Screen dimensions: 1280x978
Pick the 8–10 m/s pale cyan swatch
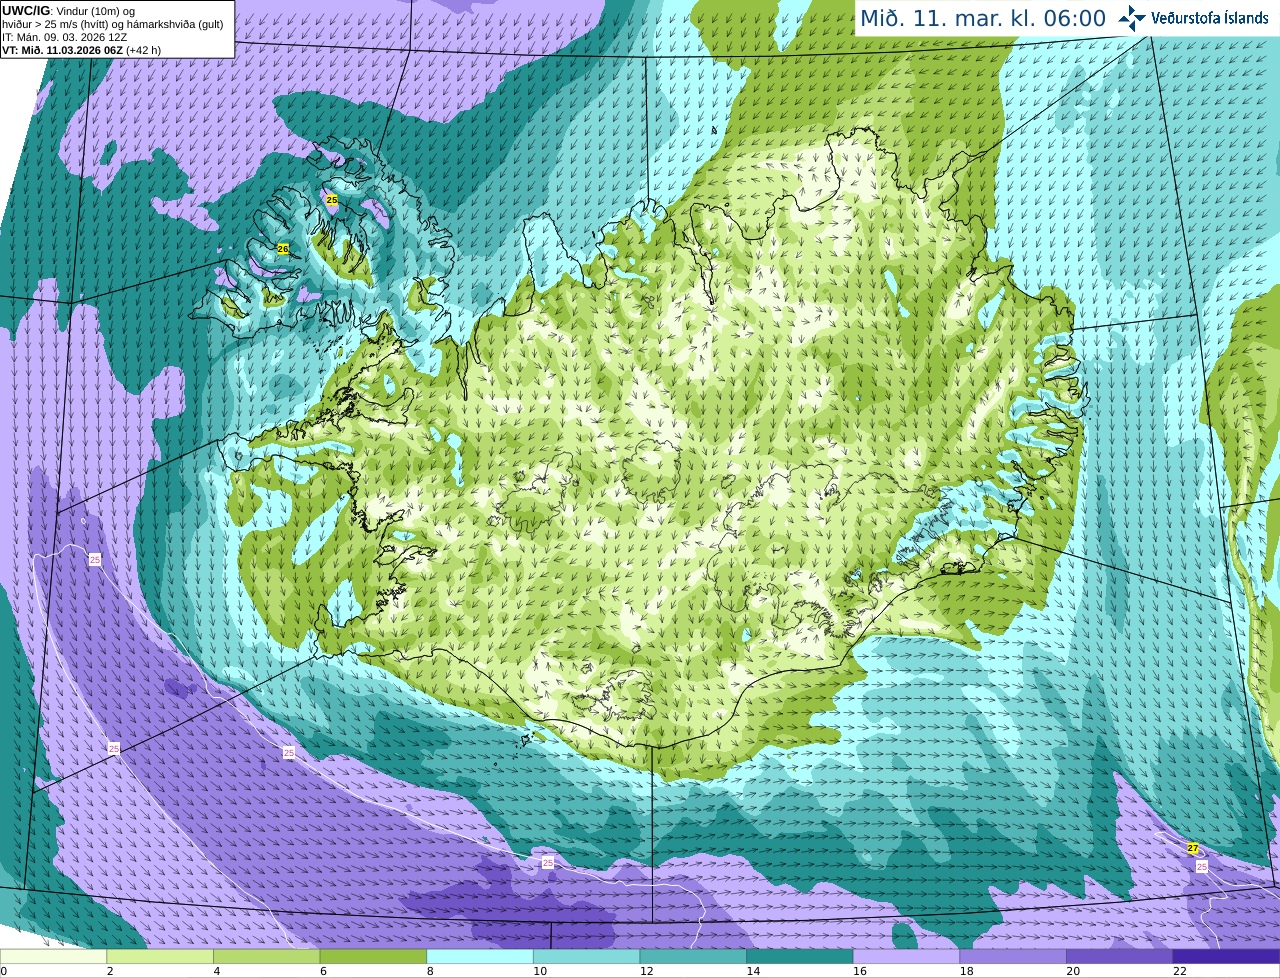point(480,957)
